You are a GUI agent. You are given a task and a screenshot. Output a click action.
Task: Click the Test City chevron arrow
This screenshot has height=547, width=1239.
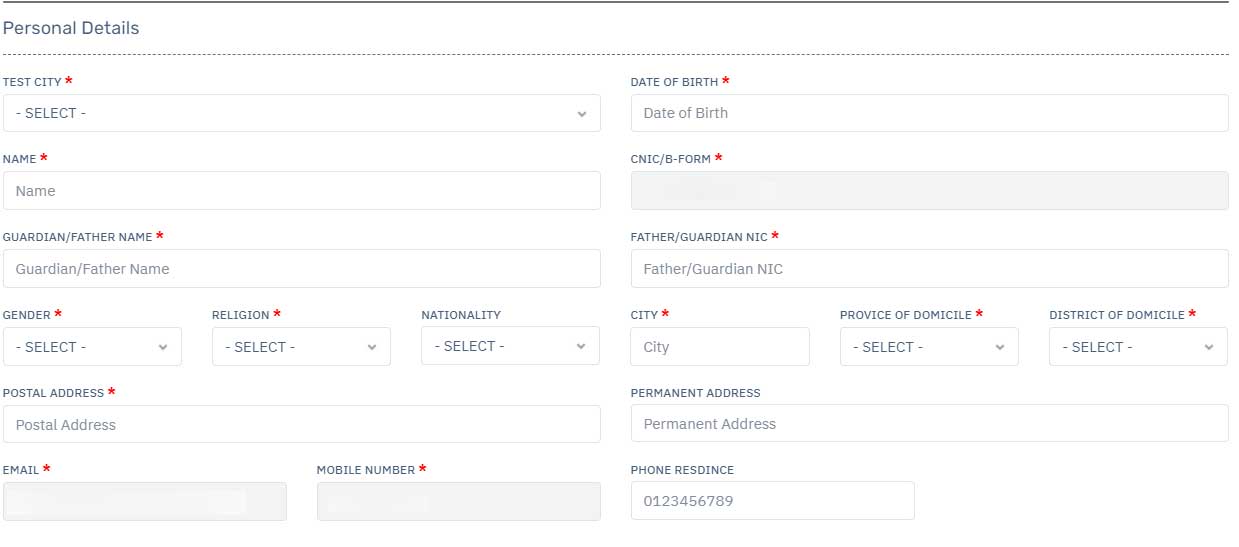click(x=582, y=114)
